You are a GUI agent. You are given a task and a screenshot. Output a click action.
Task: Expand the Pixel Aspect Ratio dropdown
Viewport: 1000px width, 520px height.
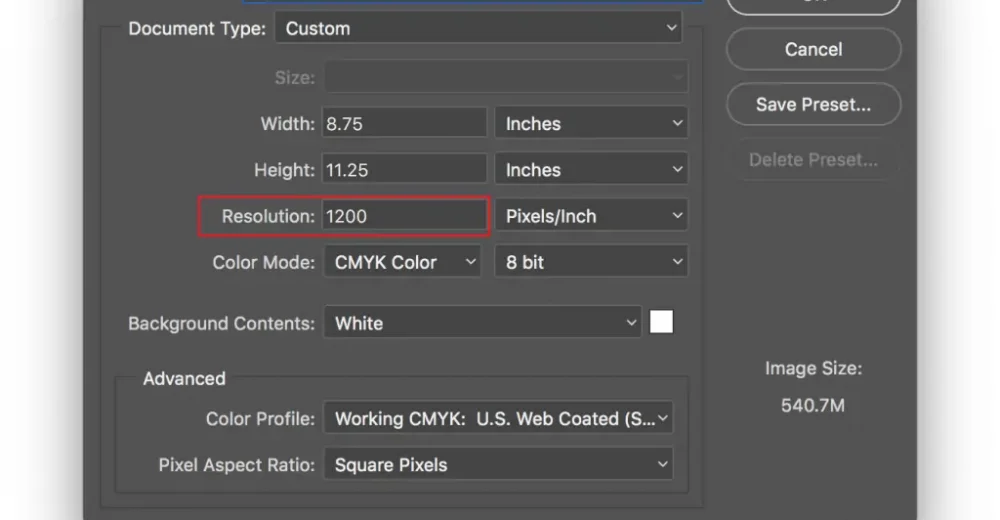pyautogui.click(x=498, y=465)
